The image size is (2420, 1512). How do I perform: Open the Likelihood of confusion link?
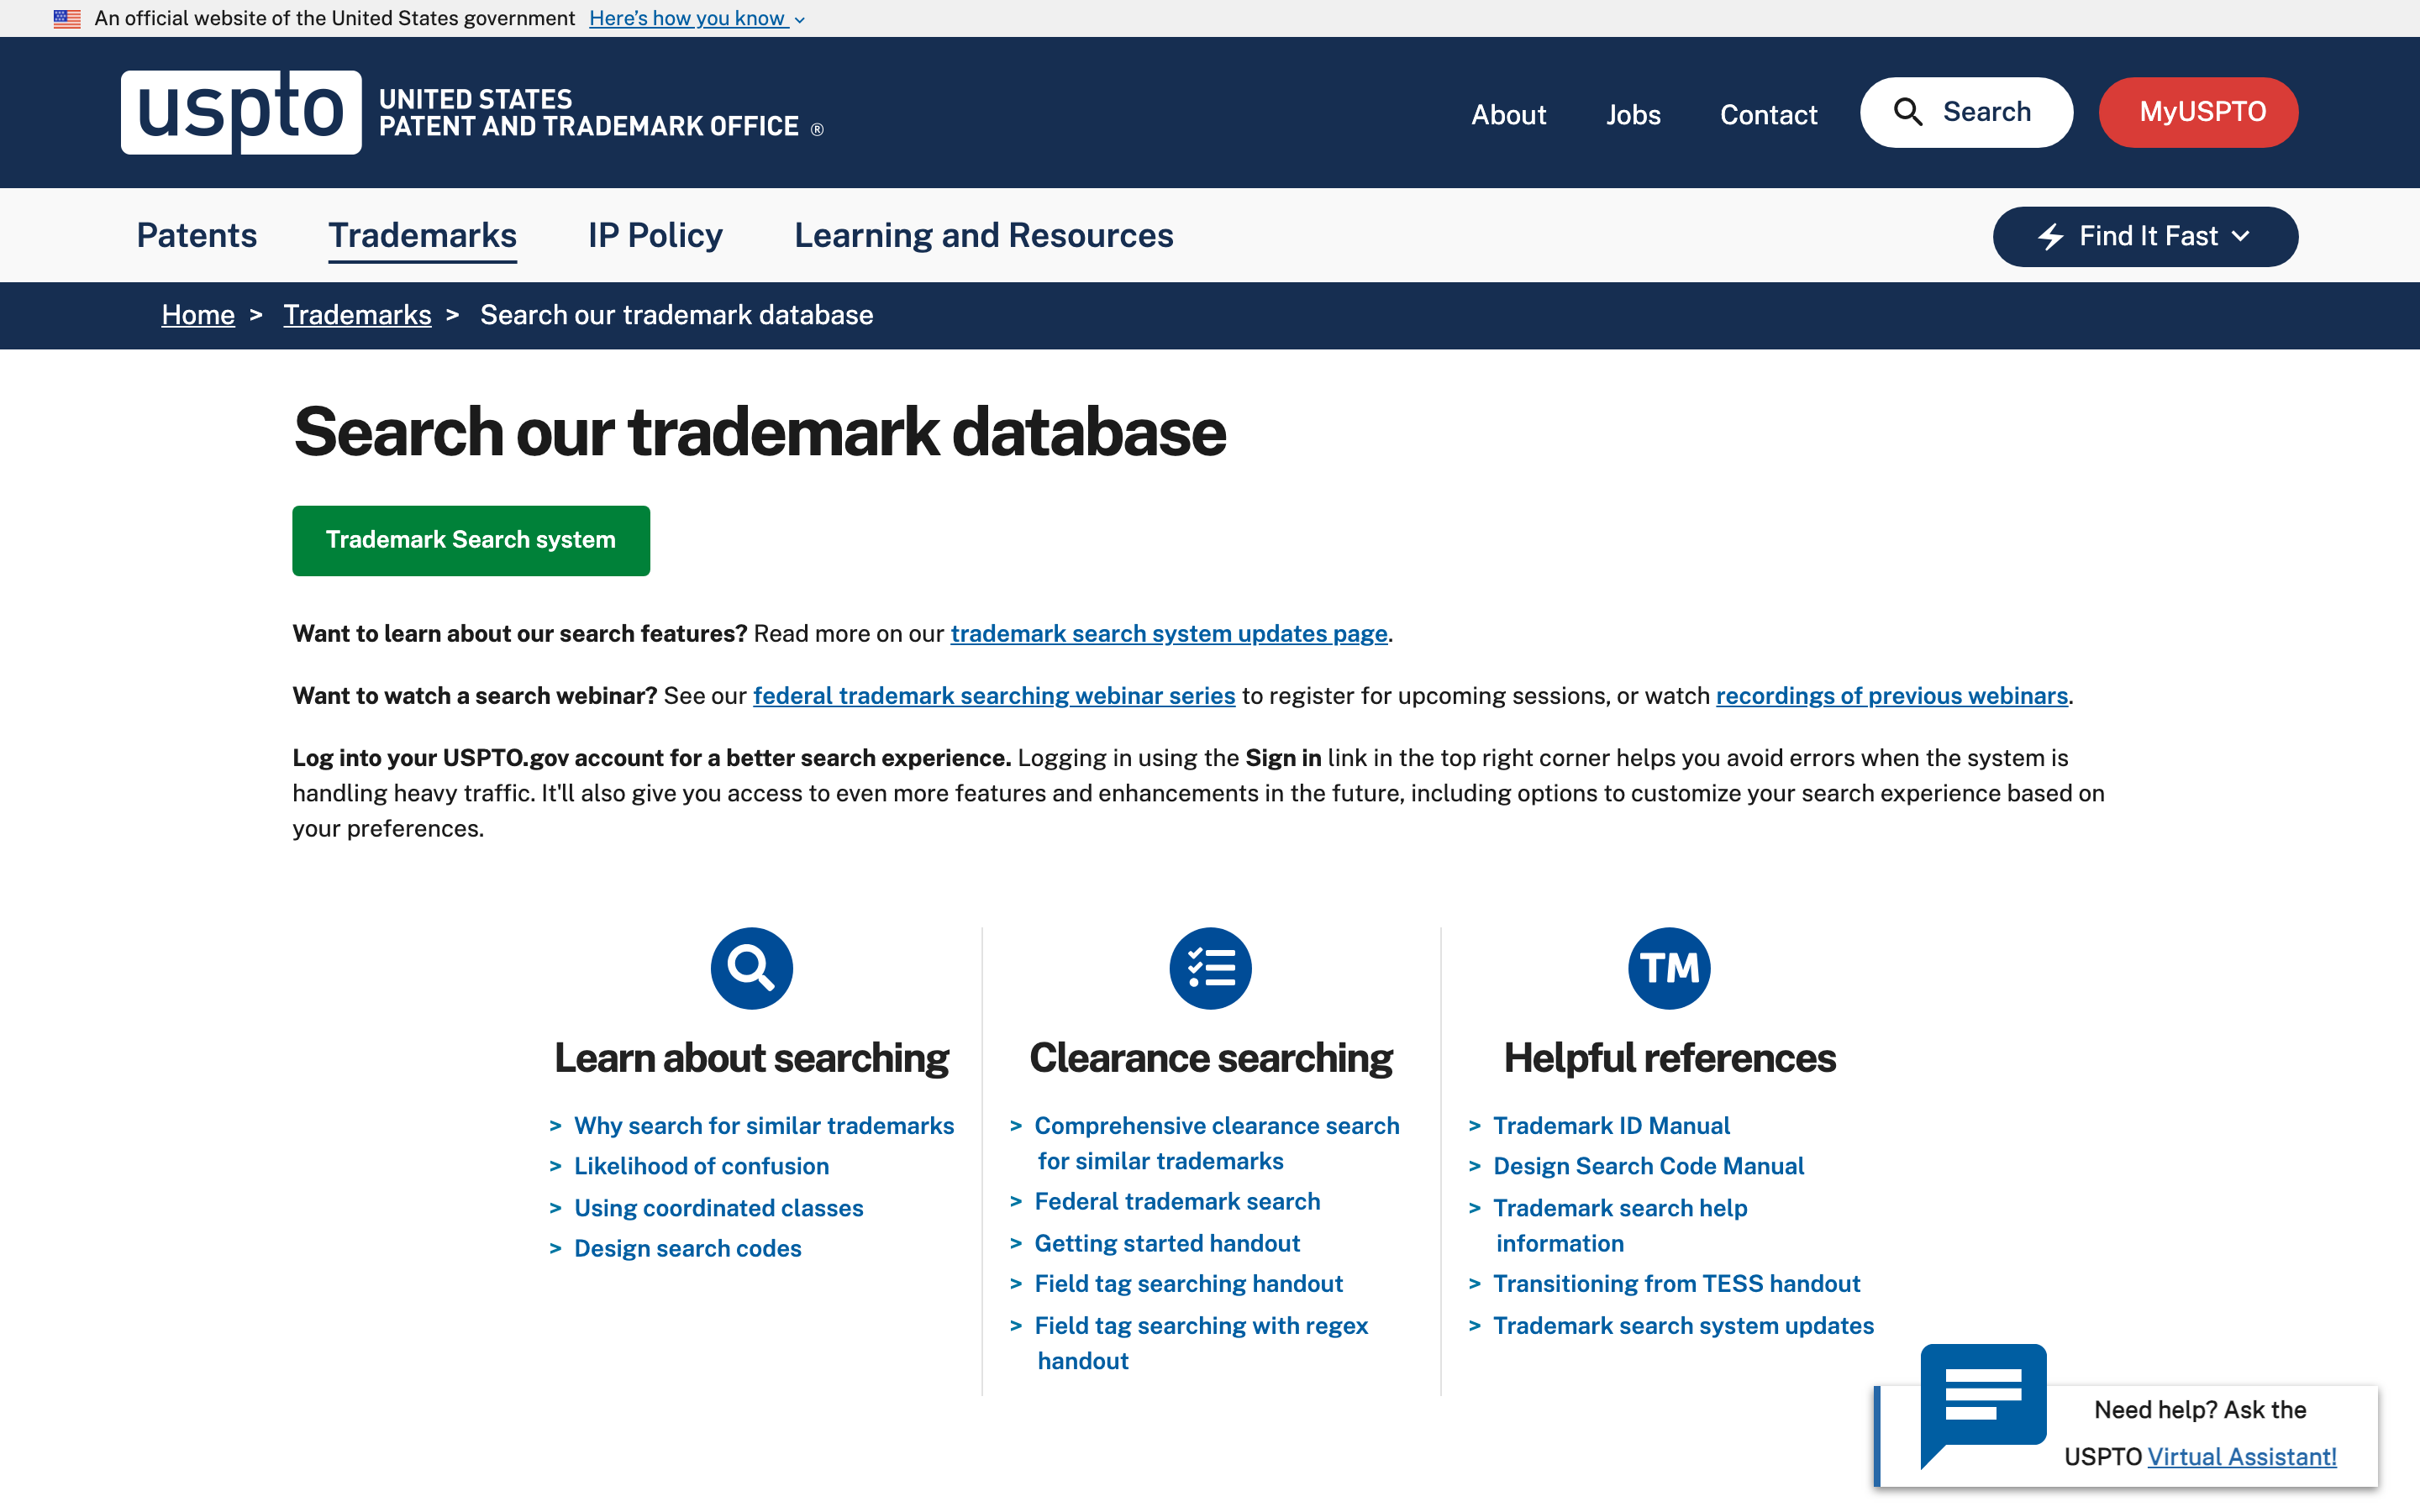[701, 1166]
